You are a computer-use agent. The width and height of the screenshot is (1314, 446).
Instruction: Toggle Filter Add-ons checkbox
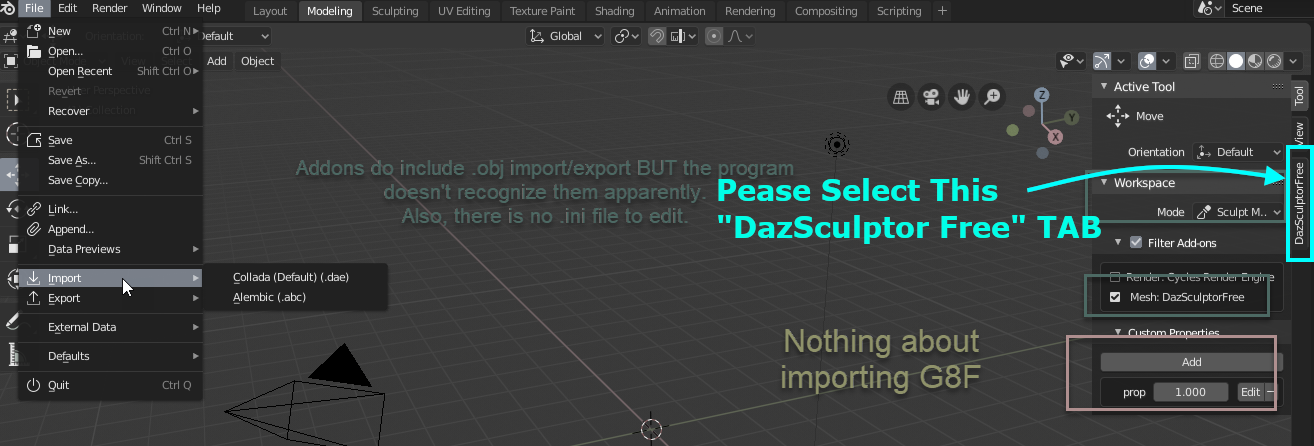coord(1135,242)
